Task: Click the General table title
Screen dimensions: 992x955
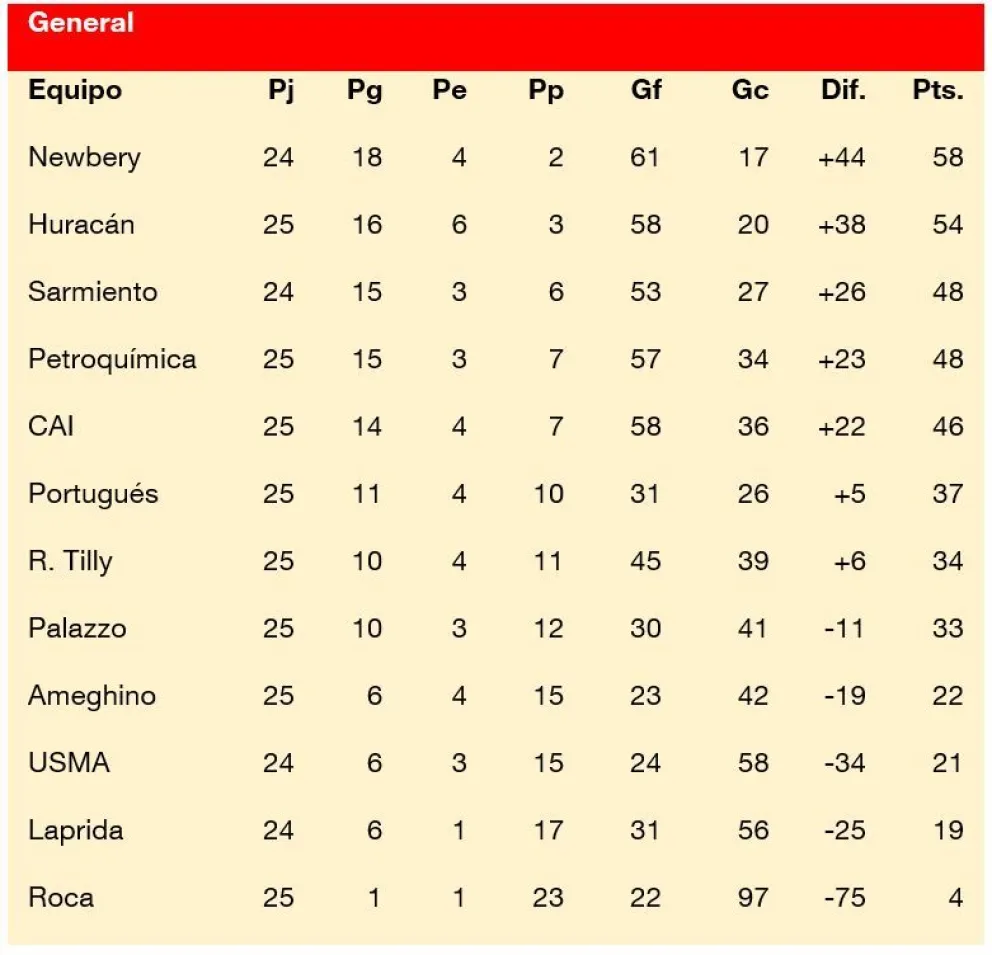Action: (x=80, y=23)
